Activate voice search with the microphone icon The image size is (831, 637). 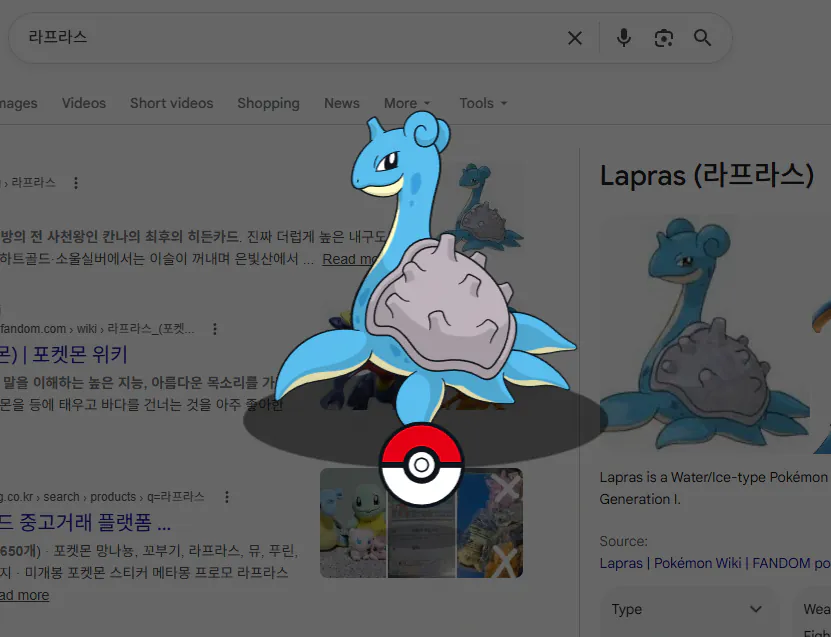pyautogui.click(x=623, y=37)
